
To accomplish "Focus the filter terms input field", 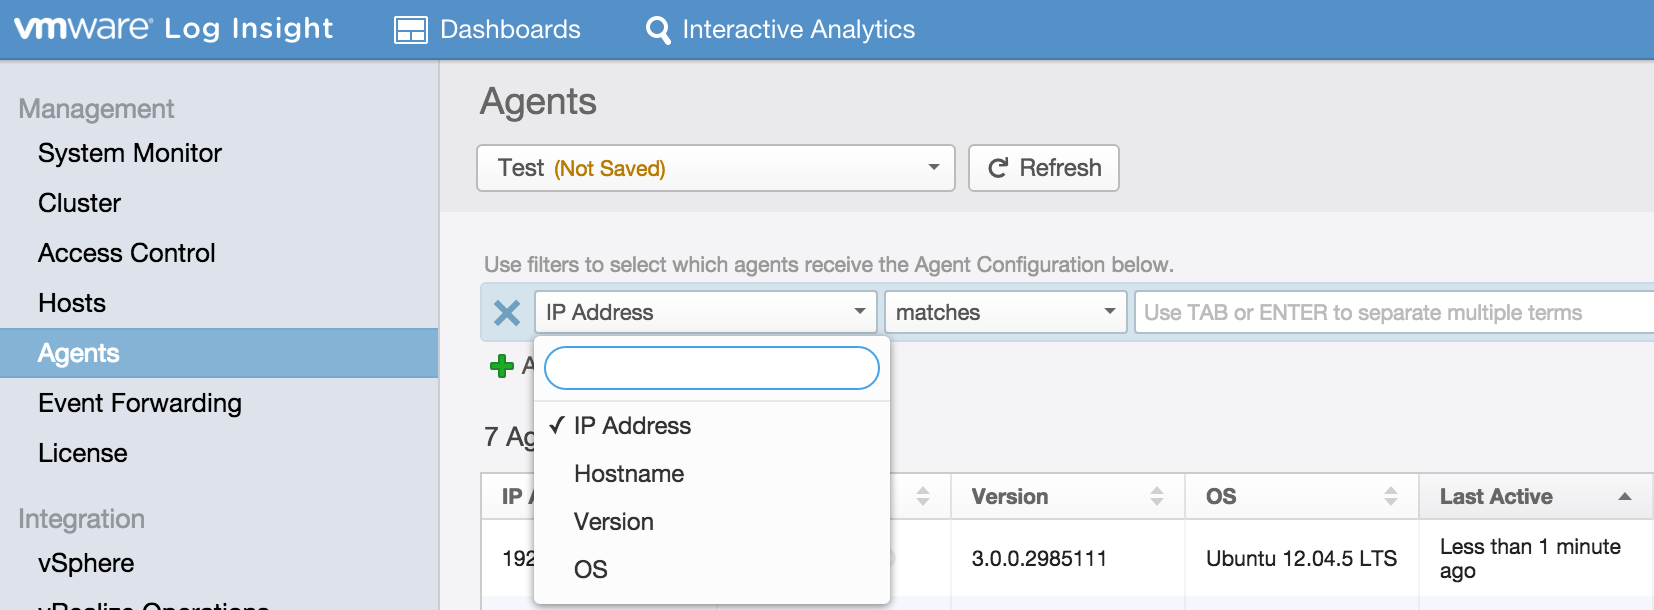I will click(x=1390, y=312).
